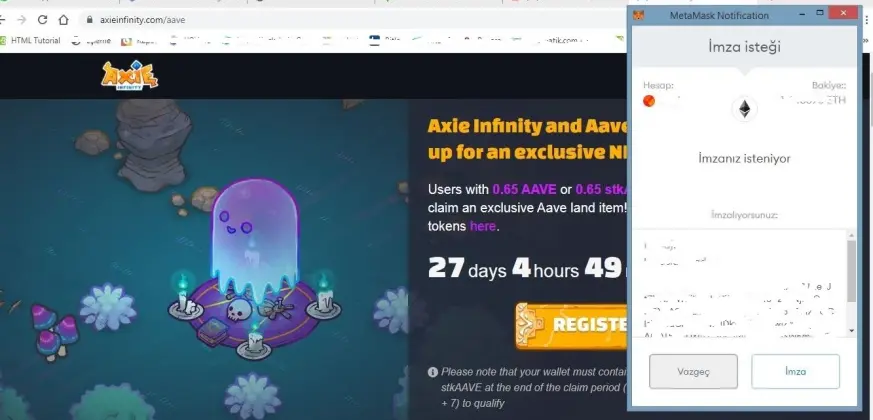Open the 'here' tokens link
This screenshot has width=873, height=420.
point(483,226)
